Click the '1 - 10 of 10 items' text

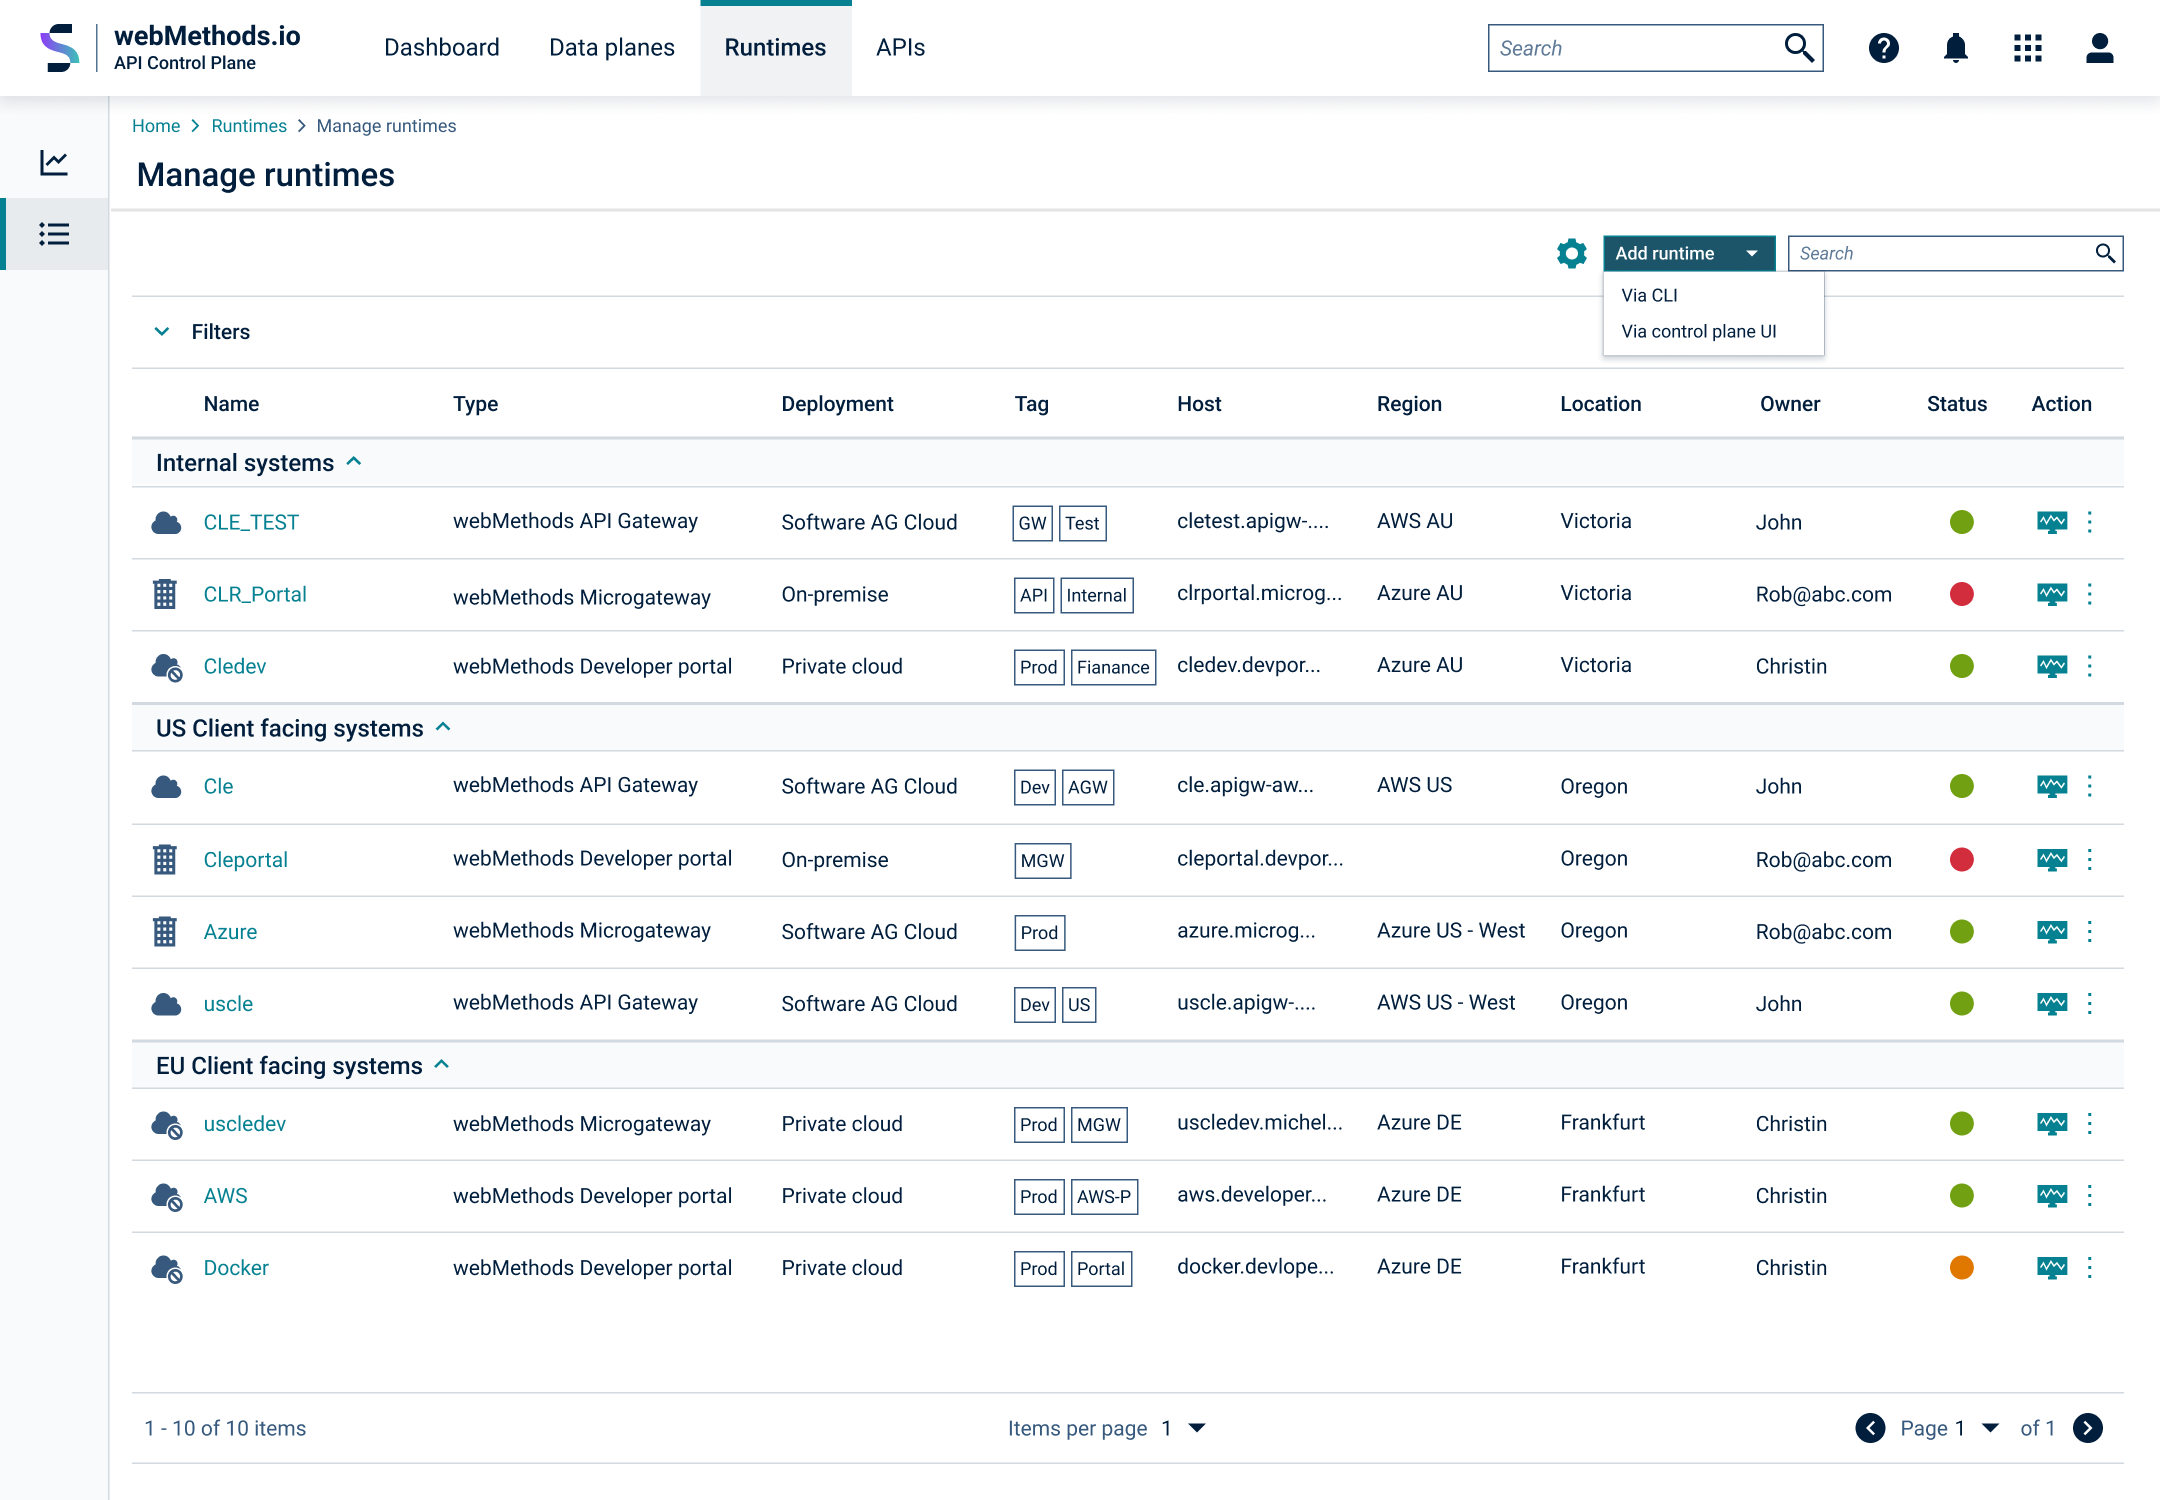pos(225,1428)
